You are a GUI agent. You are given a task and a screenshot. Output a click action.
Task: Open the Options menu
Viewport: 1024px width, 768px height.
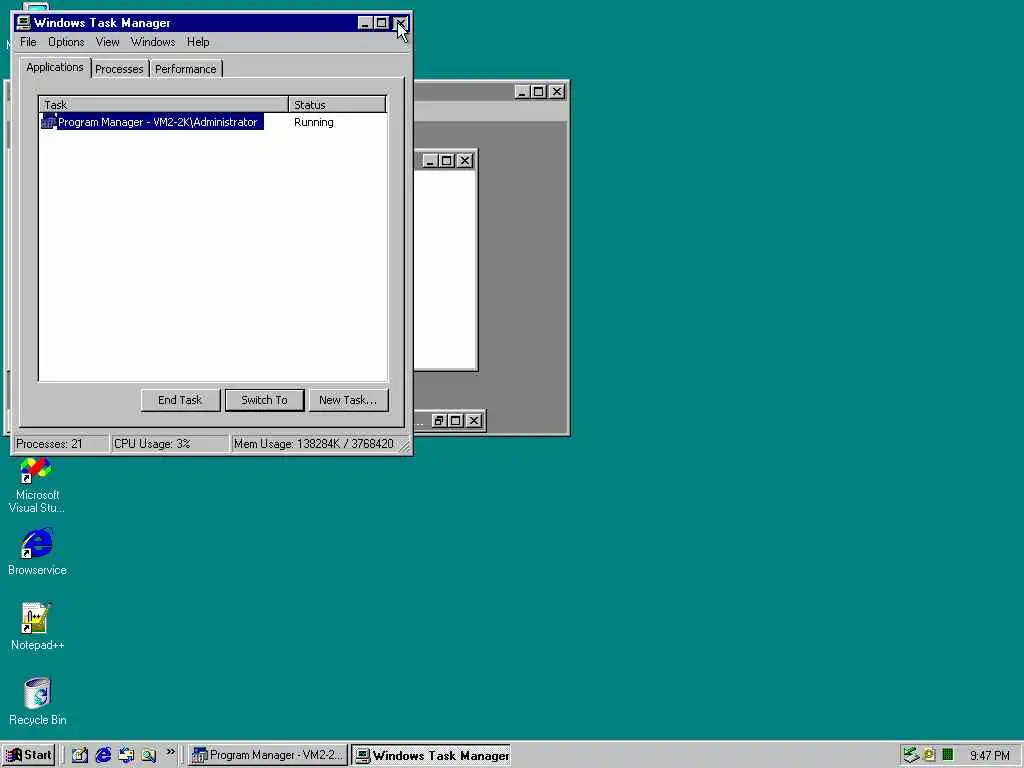pos(66,42)
